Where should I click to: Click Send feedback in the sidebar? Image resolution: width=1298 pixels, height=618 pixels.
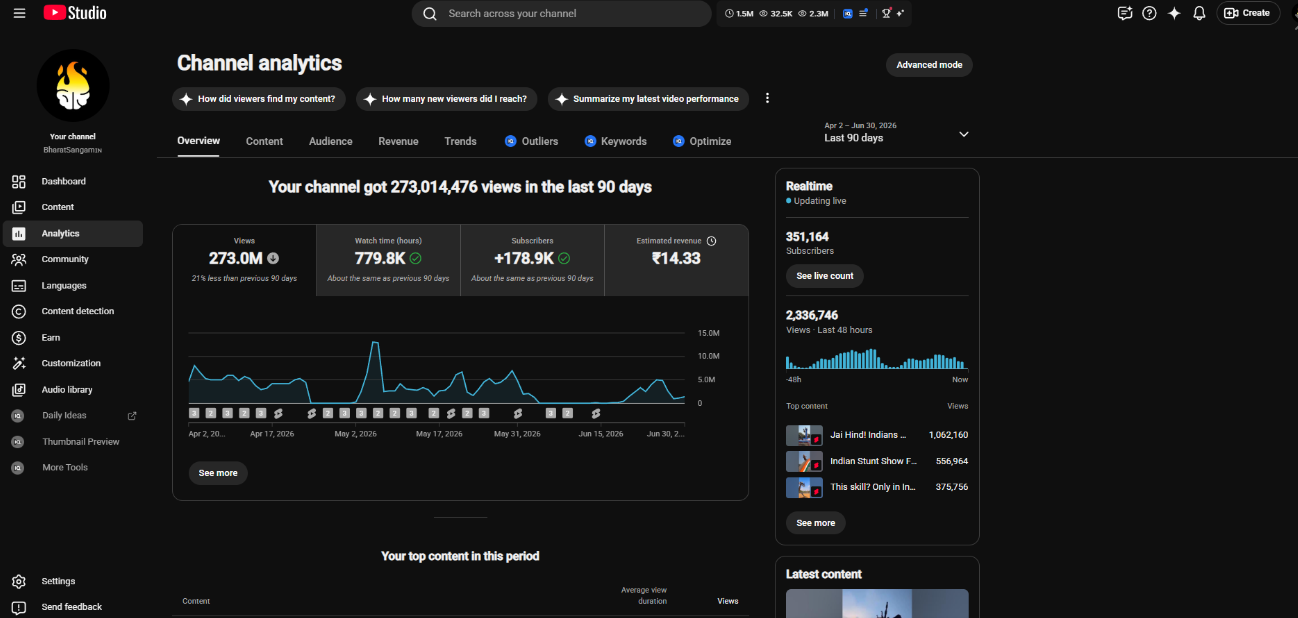(71, 607)
